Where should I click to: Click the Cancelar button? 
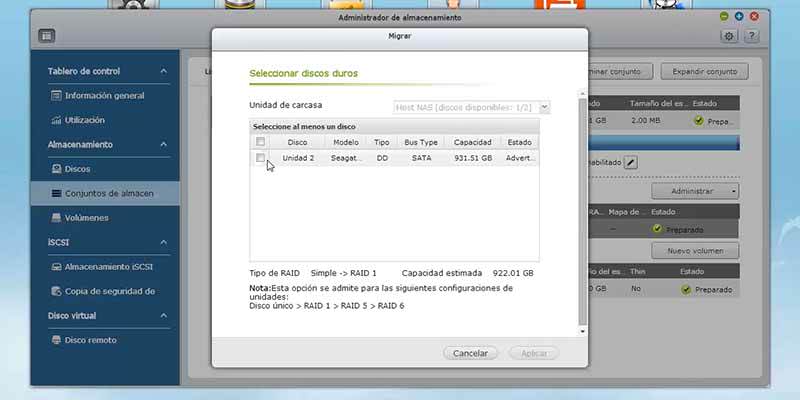click(x=470, y=353)
